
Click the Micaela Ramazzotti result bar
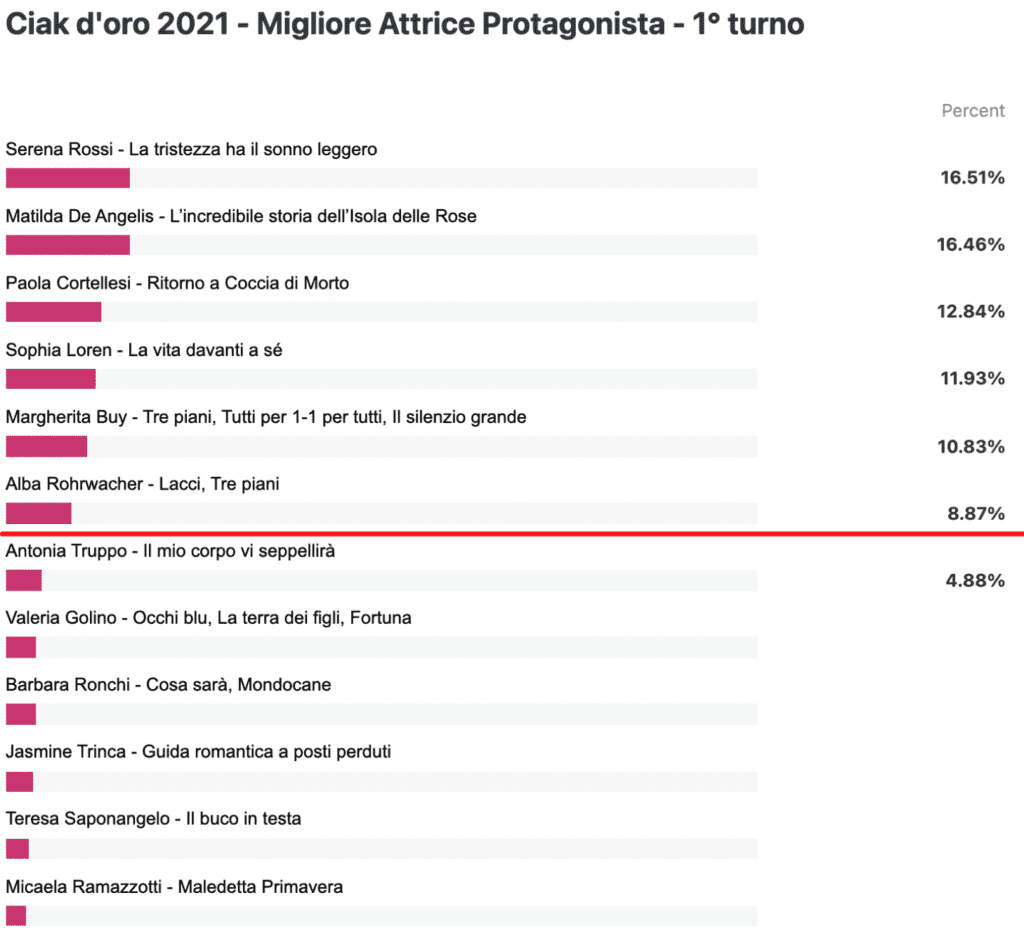(x=381, y=916)
